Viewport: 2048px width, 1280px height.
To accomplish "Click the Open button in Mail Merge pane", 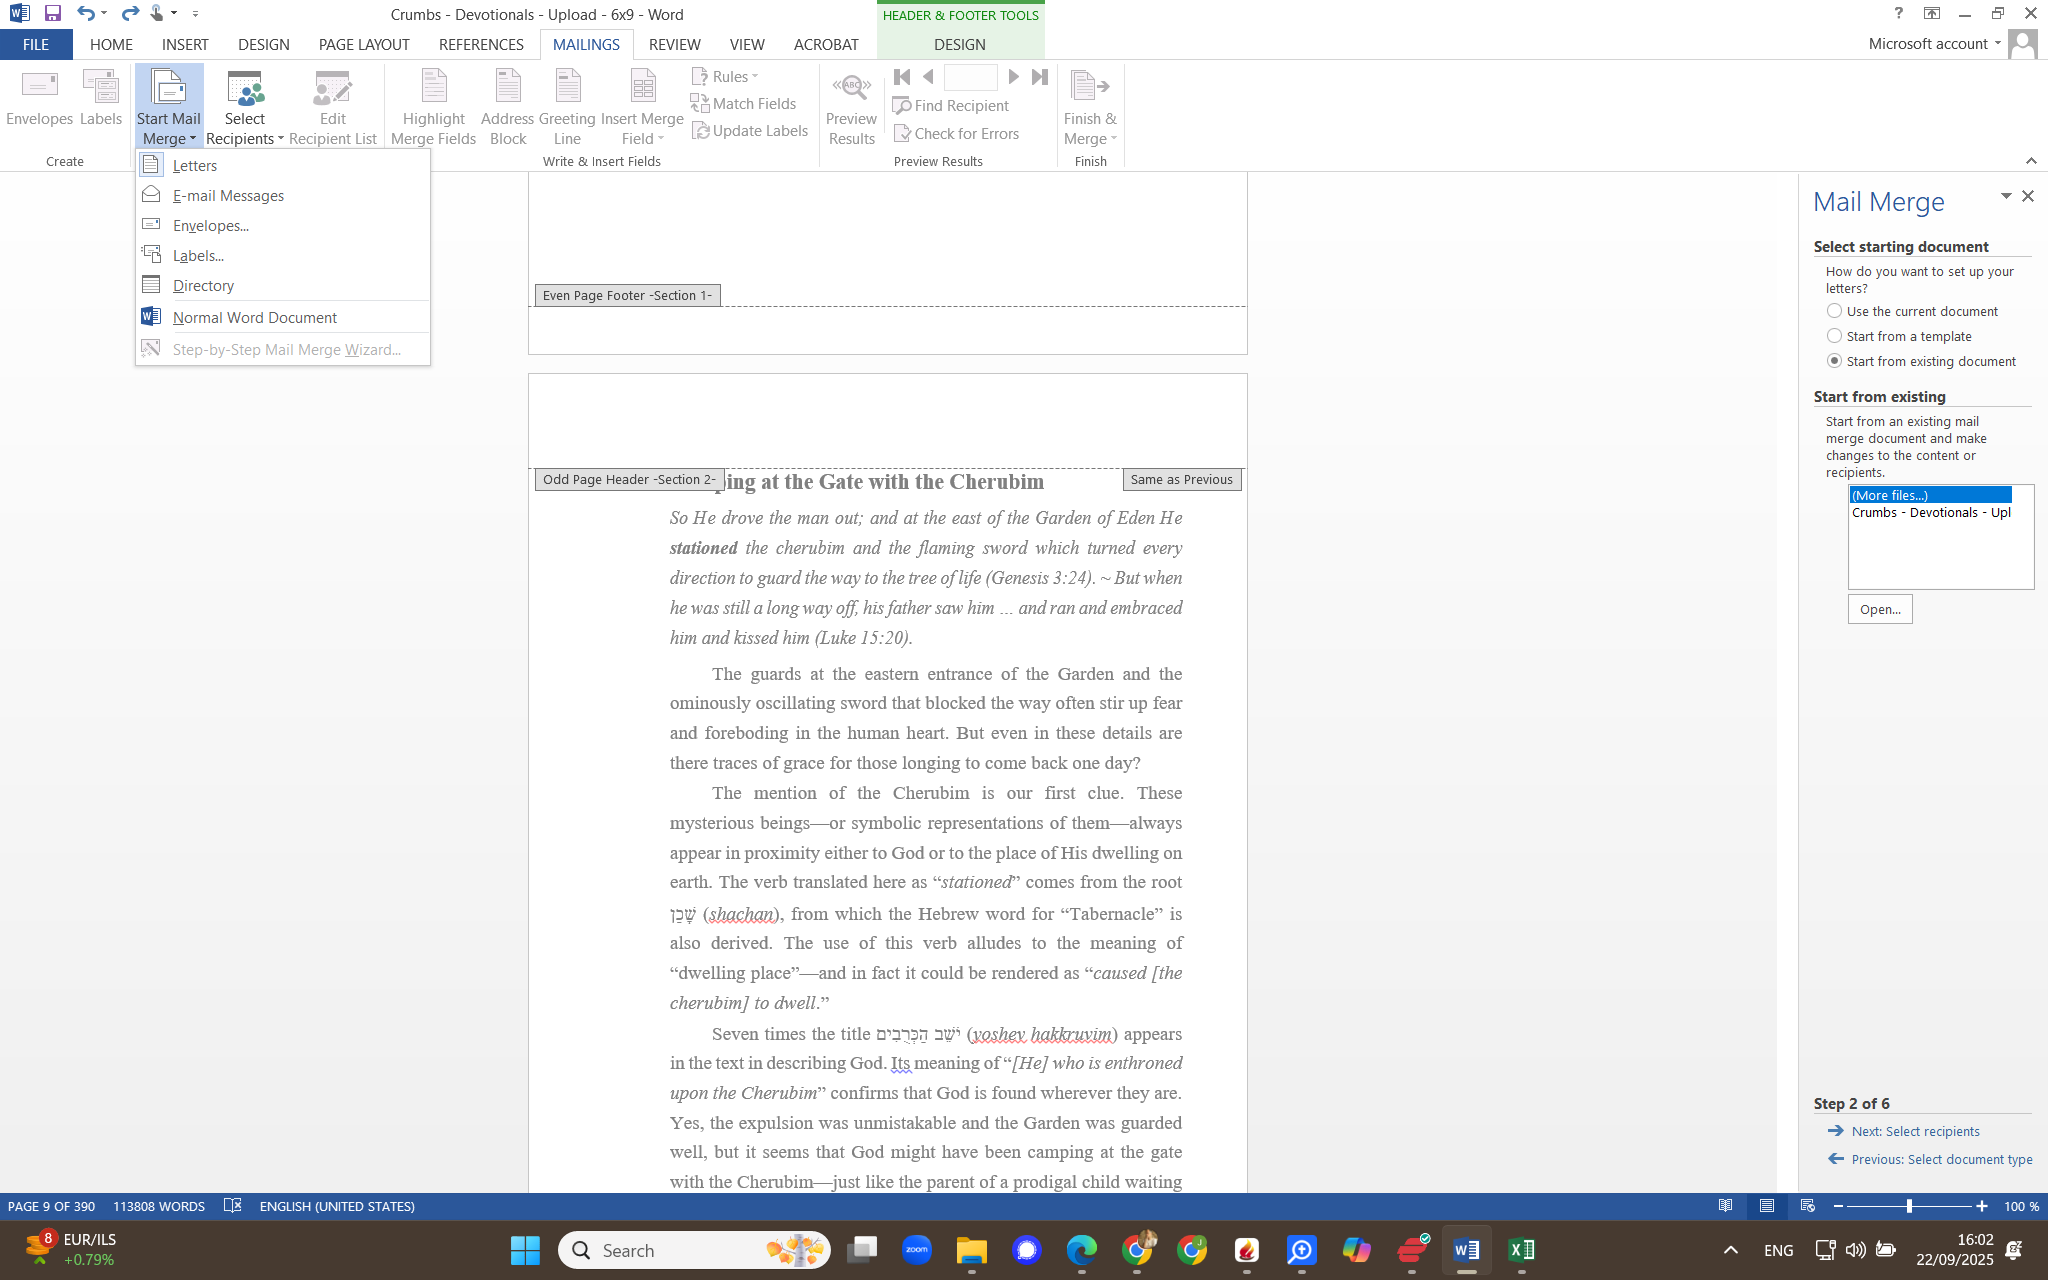I will click(1879, 608).
